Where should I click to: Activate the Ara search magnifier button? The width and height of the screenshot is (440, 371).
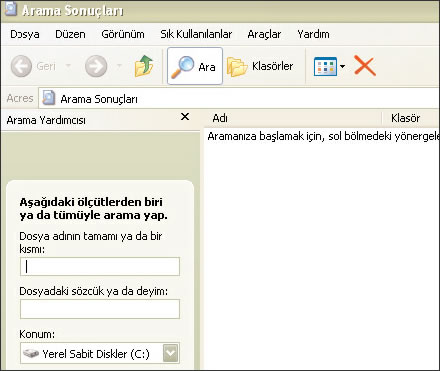195,66
